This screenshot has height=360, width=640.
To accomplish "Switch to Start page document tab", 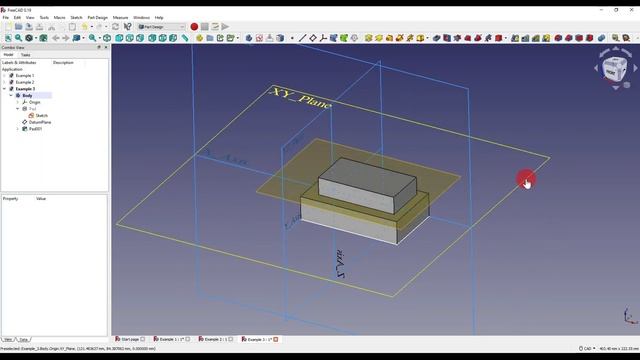I will tap(130, 339).
